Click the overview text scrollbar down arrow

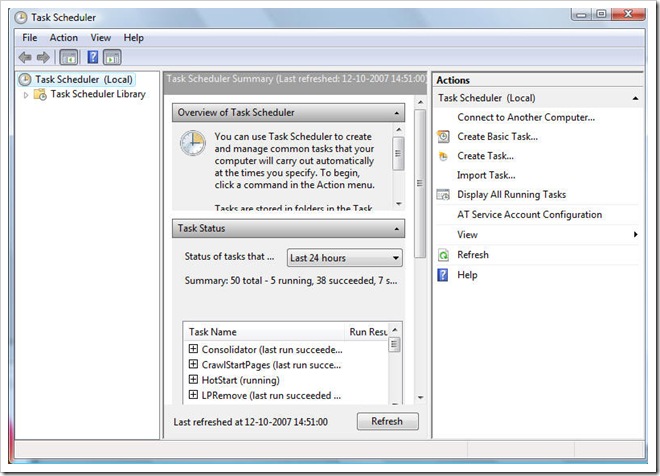click(399, 204)
